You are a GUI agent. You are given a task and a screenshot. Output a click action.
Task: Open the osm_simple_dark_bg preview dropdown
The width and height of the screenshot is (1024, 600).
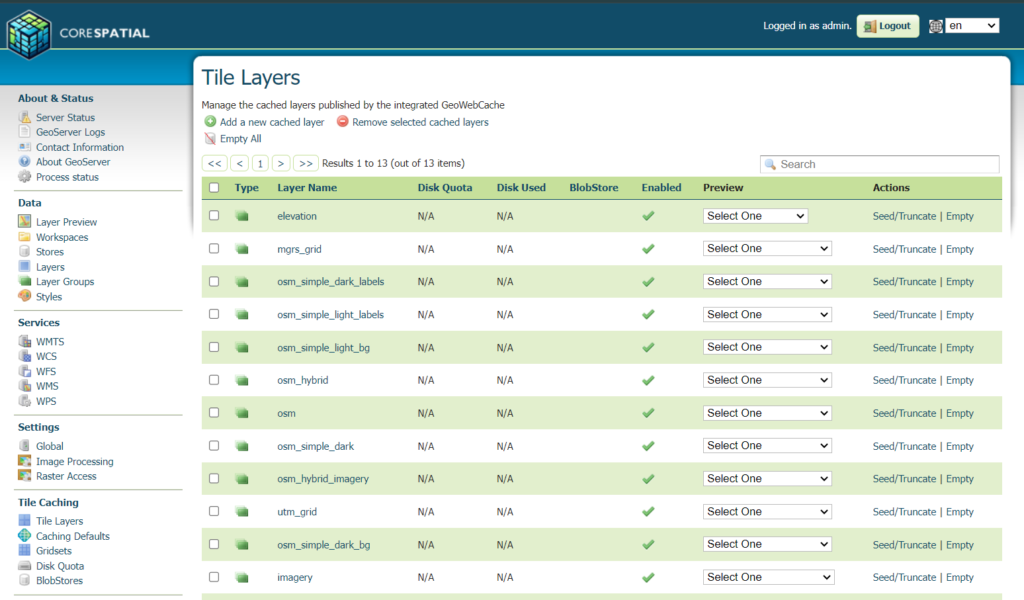click(x=767, y=545)
